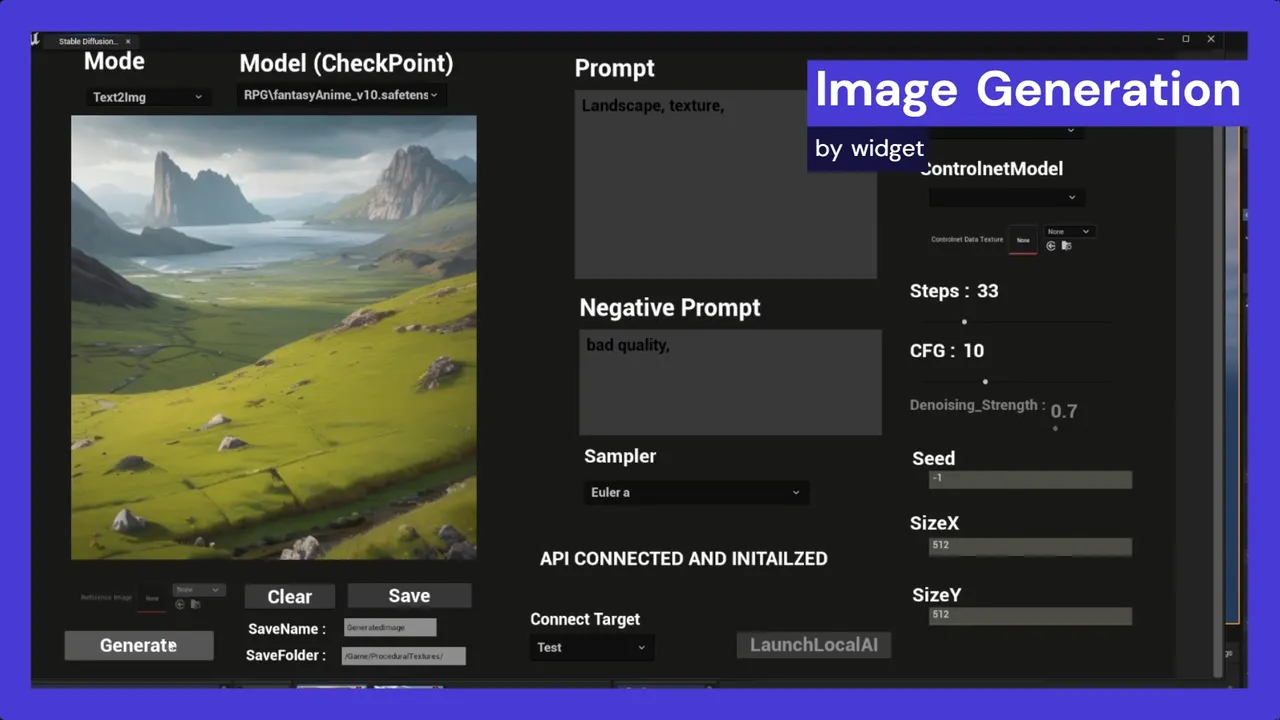
Task: Open the Mode dropdown showing Text2Img
Action: (x=147, y=97)
